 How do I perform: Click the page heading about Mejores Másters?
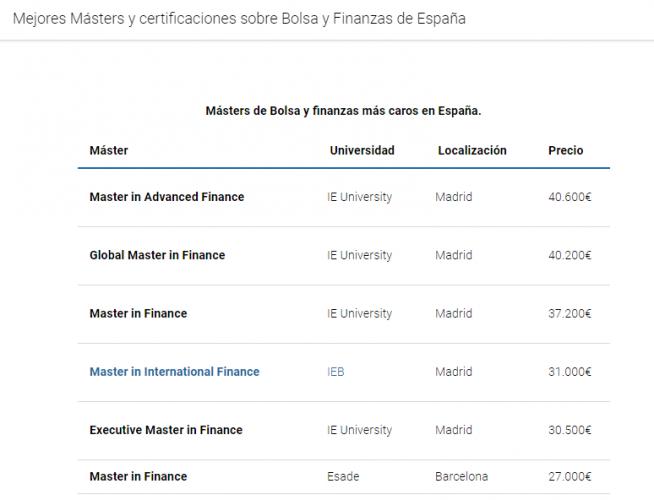click(x=238, y=19)
